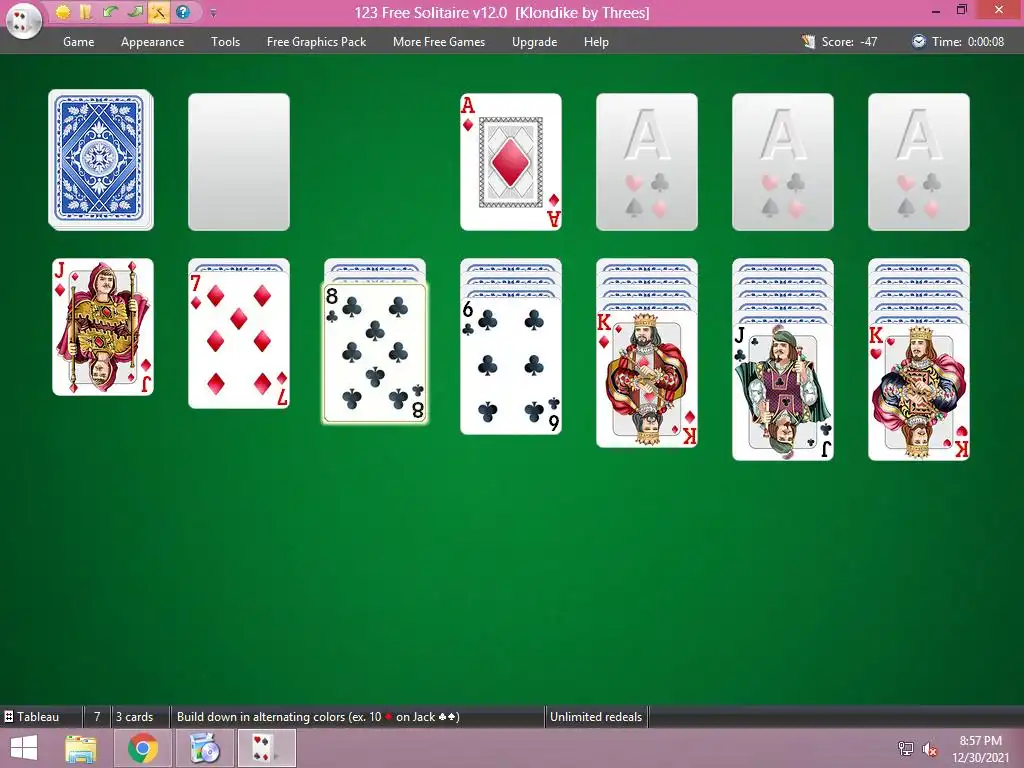Click the score icon beside Score

click(x=808, y=42)
